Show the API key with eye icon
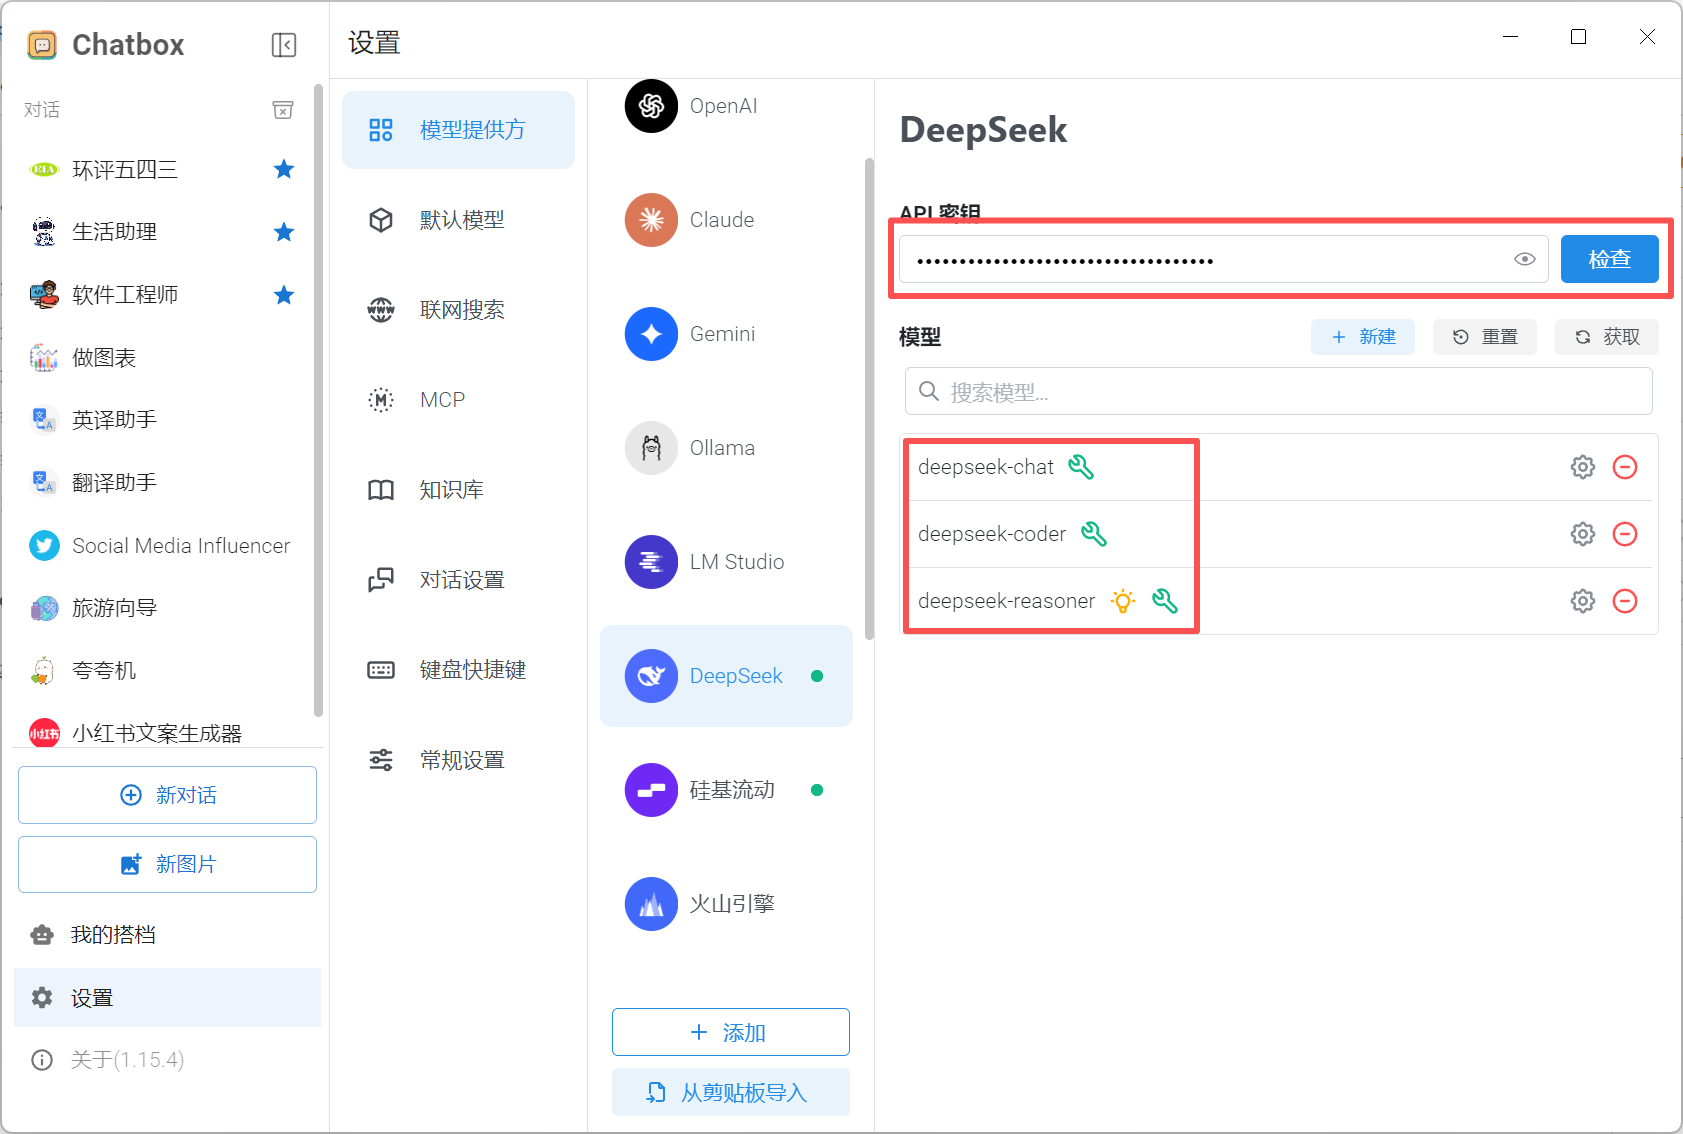Image resolution: width=1683 pixels, height=1134 pixels. tap(1524, 259)
